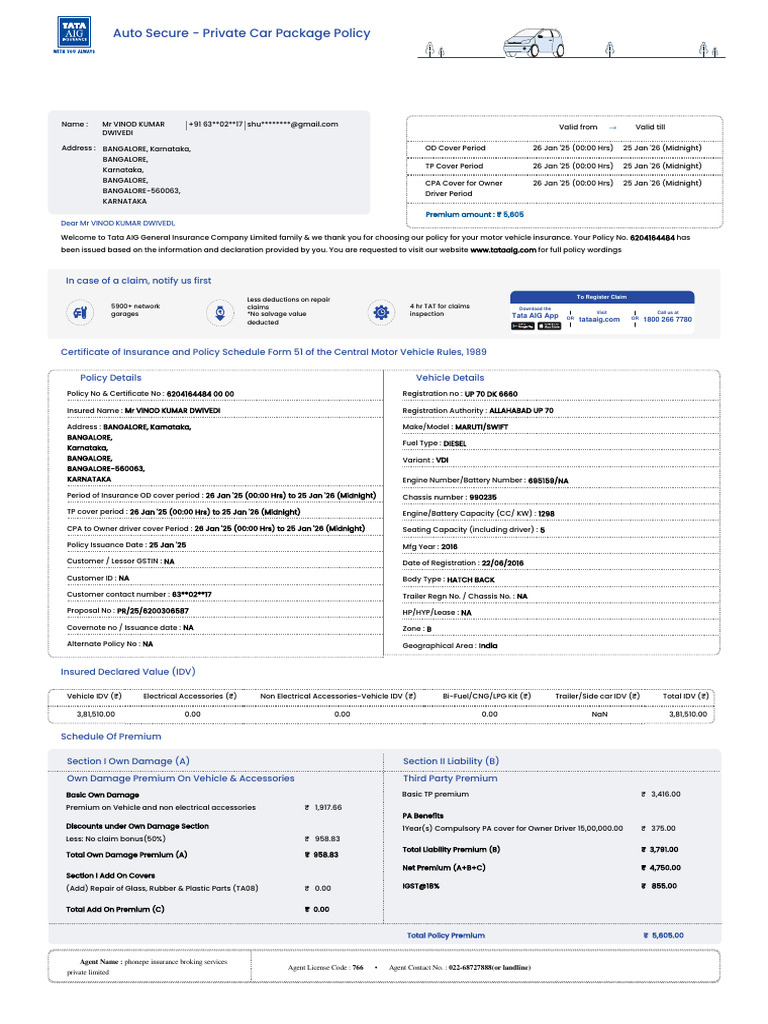
Task: Click the Variant VDI row
Action: (x=560, y=460)
